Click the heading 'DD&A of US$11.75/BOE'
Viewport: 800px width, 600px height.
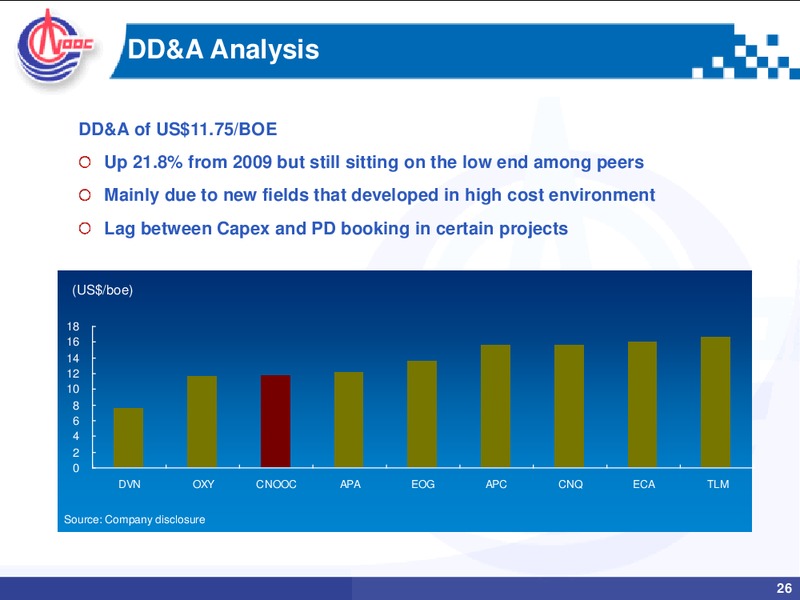pyautogui.click(x=178, y=129)
